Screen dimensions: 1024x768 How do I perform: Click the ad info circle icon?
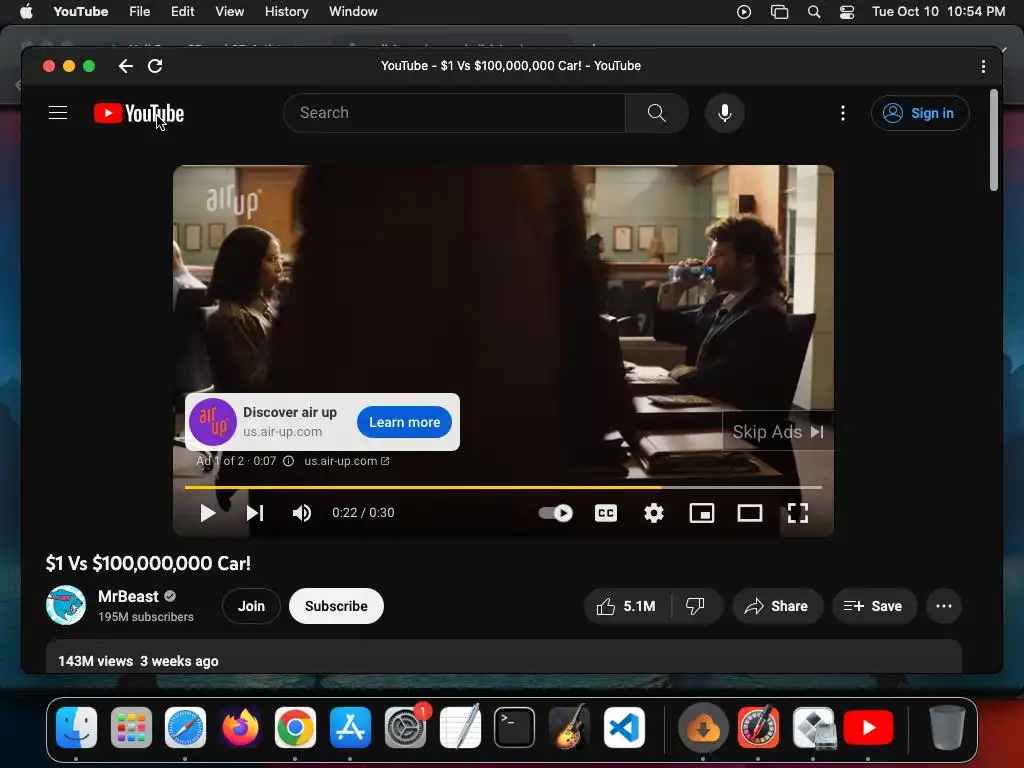[x=288, y=461]
